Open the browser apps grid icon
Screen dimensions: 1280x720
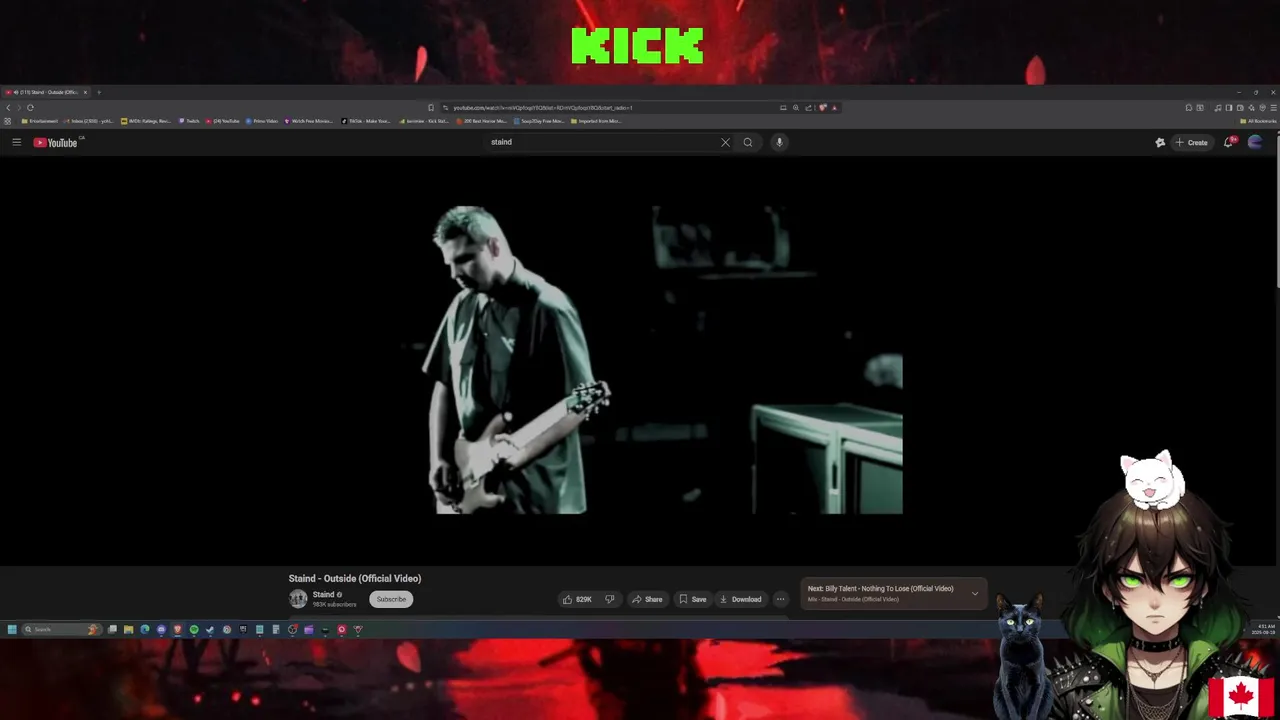point(7,121)
